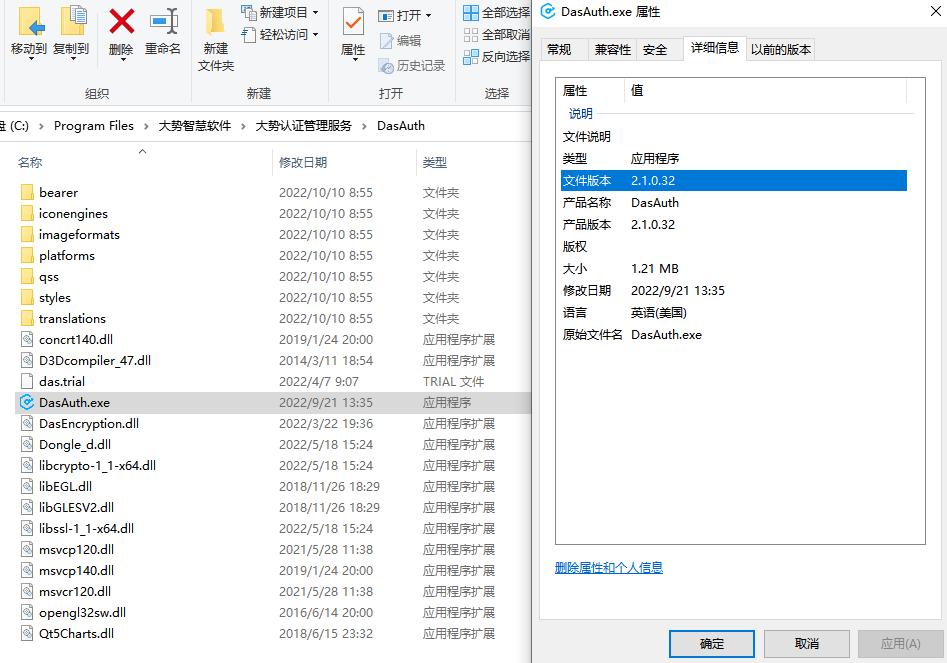
Task: Select the Dongle_d.dll file icon
Action: [27, 444]
